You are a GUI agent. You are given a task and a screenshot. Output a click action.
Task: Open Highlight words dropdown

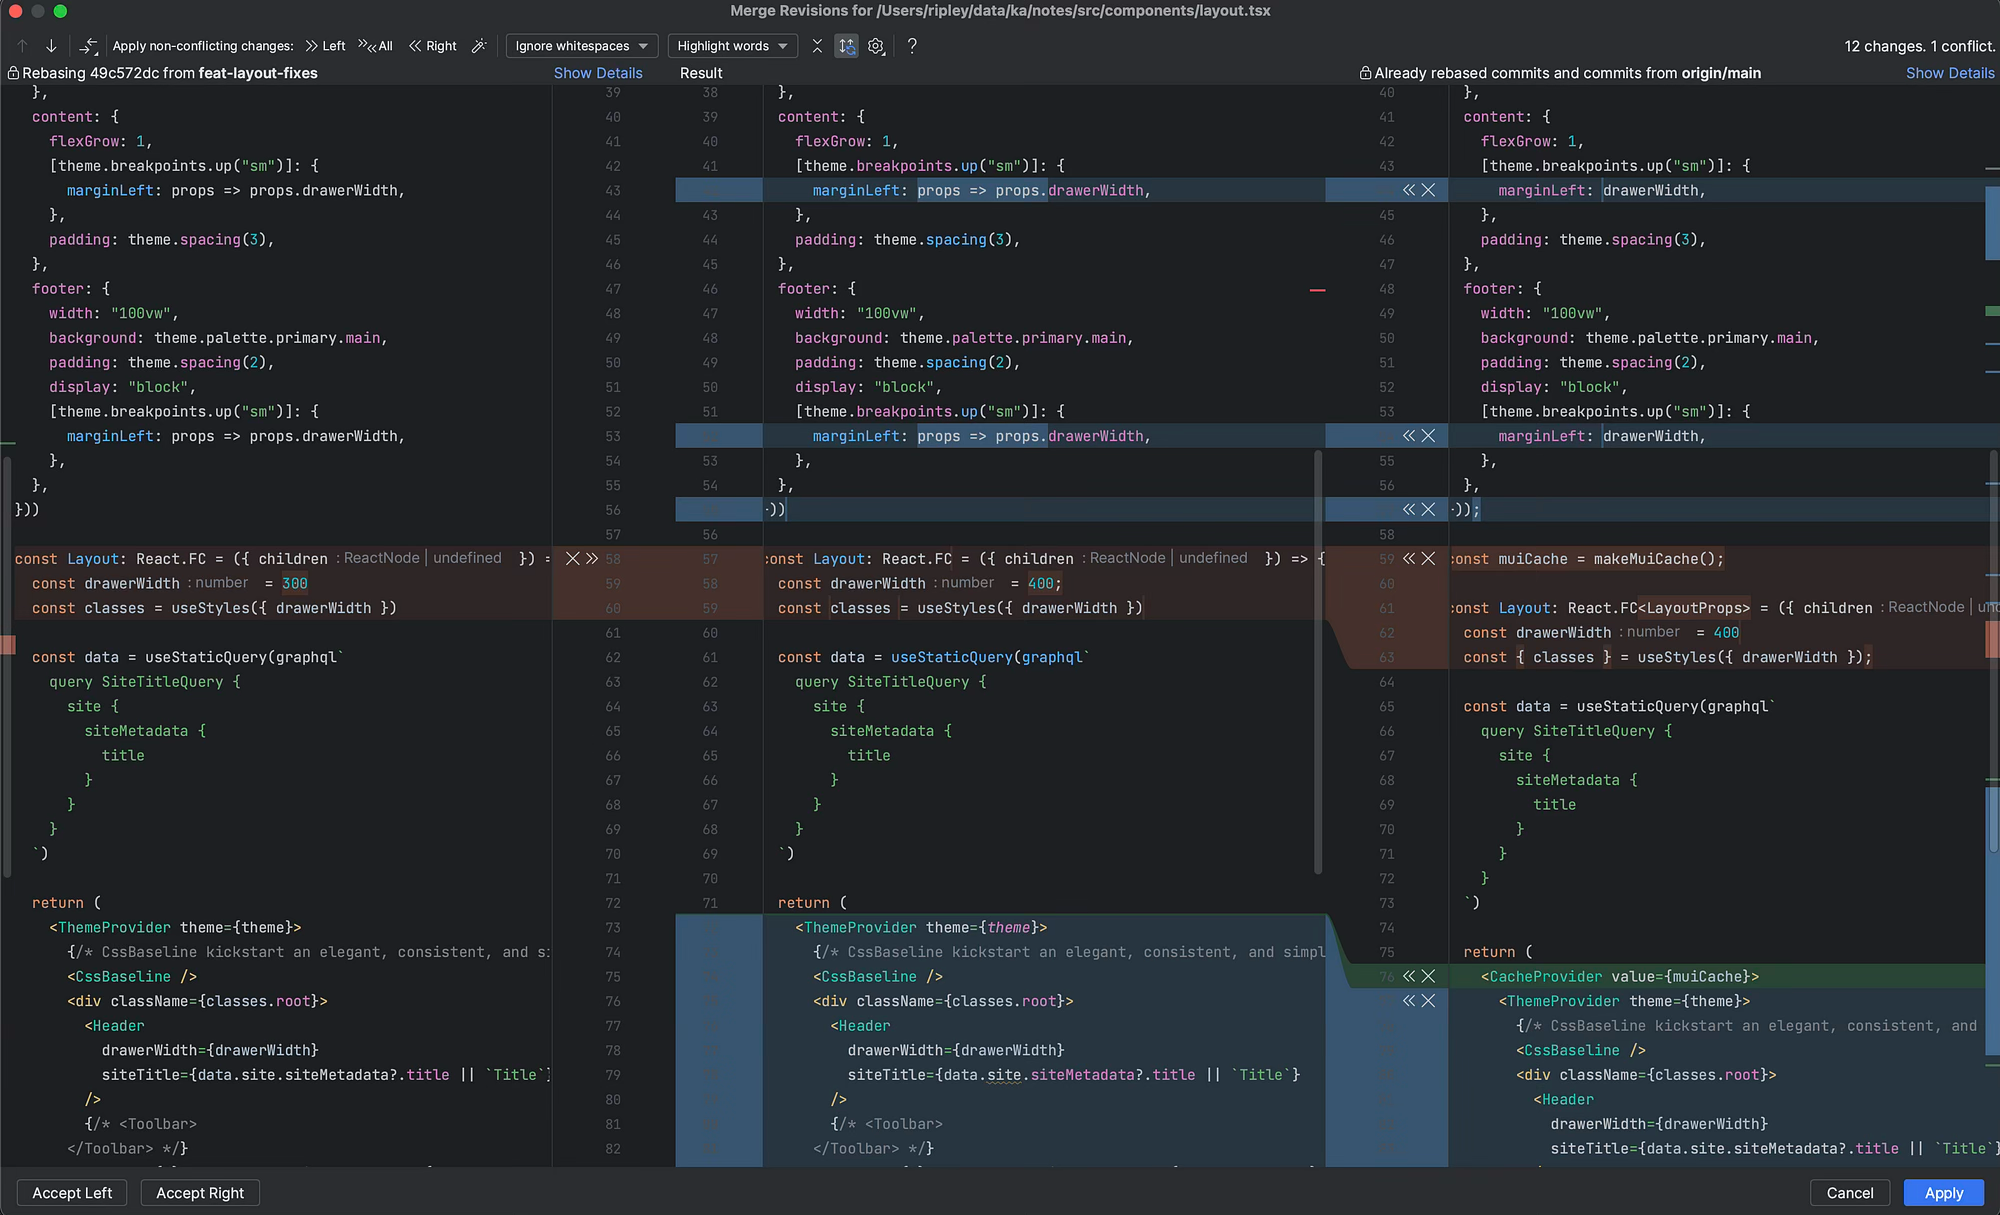click(733, 46)
